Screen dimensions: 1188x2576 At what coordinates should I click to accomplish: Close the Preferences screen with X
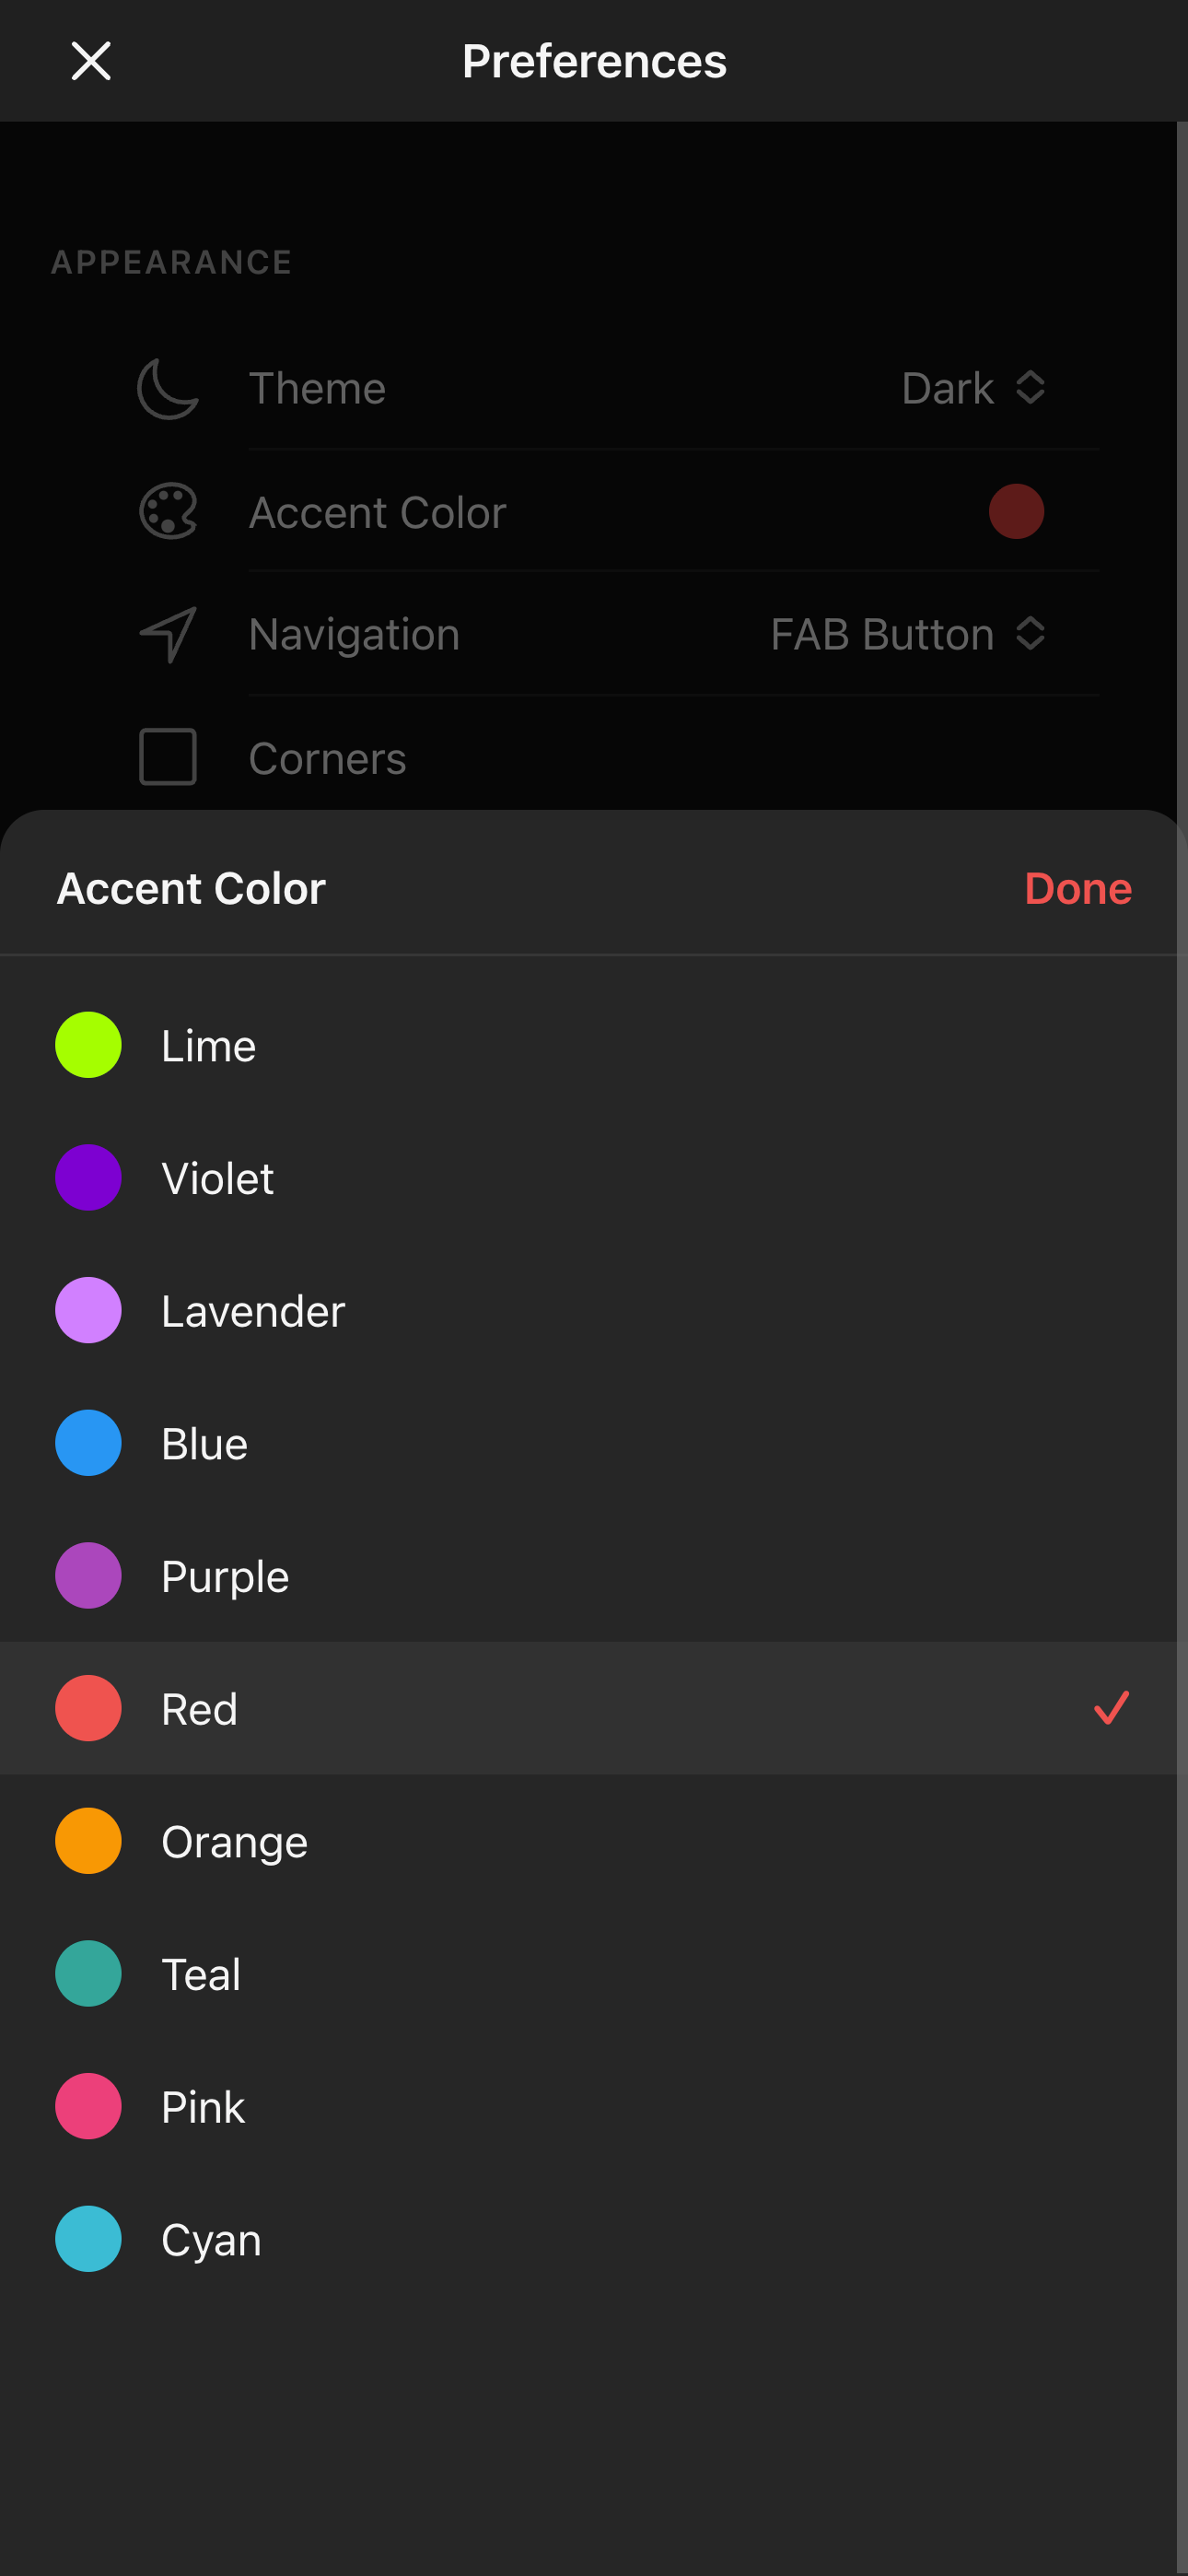click(91, 61)
